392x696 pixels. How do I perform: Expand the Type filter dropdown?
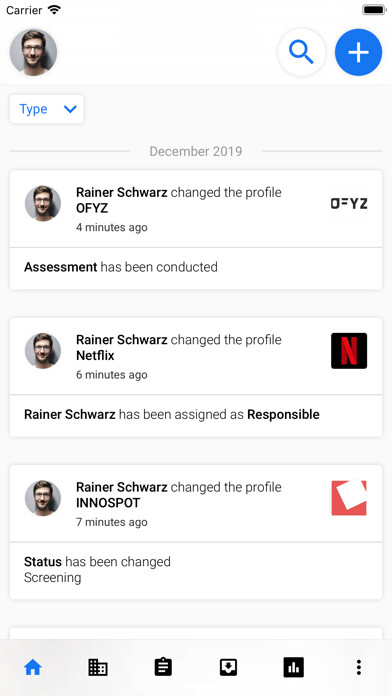tap(47, 109)
